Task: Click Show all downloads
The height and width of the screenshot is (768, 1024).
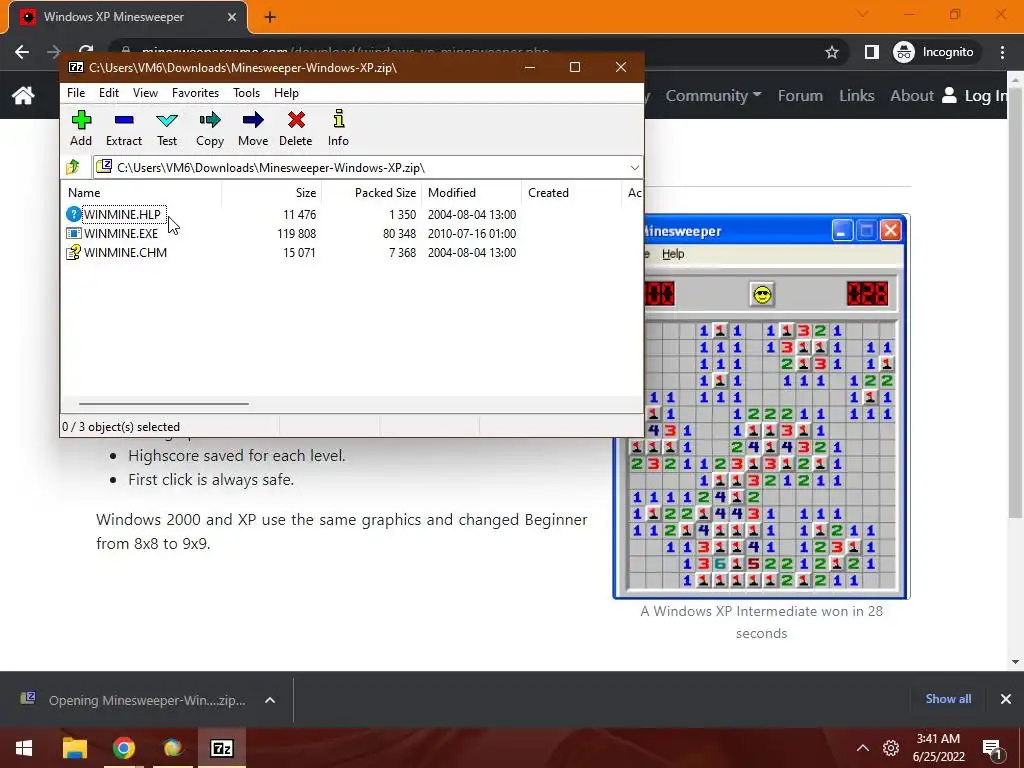Action: tap(948, 699)
